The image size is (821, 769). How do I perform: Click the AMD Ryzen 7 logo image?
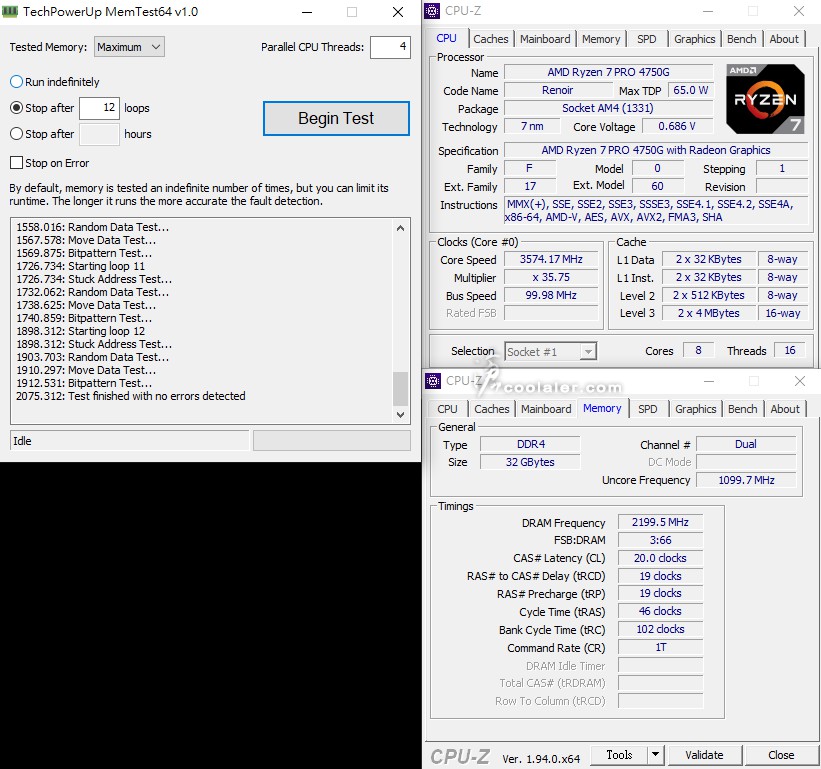(x=765, y=99)
